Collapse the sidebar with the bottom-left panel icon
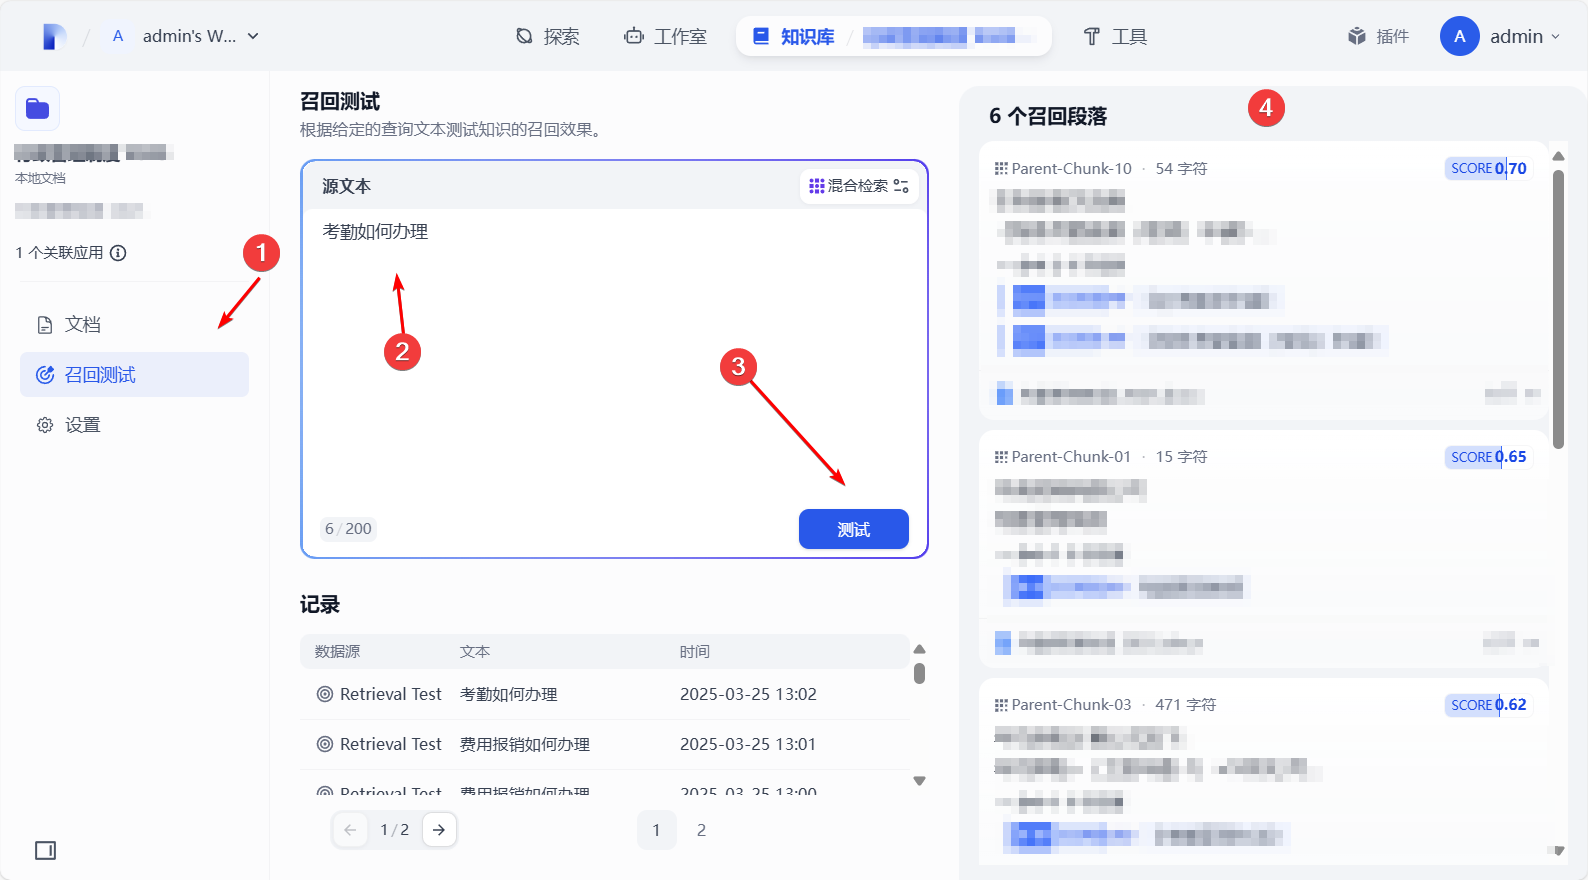 46,851
